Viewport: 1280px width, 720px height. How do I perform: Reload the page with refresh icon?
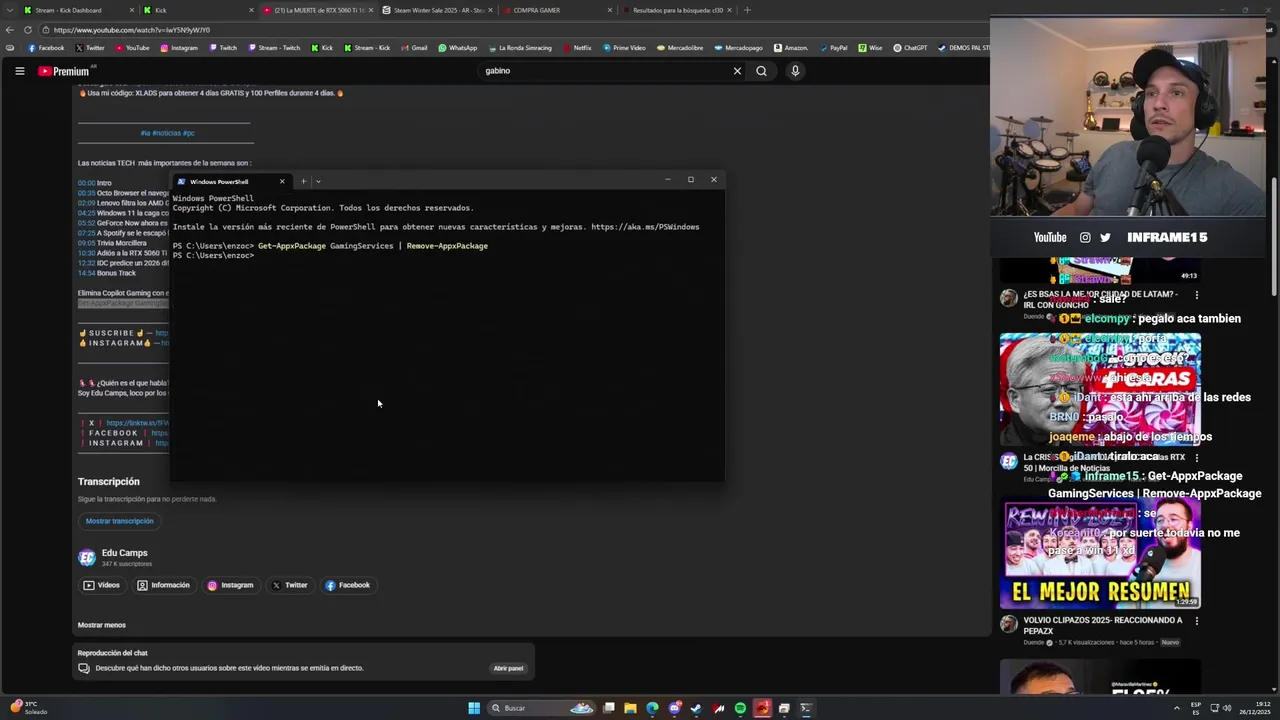(x=28, y=30)
